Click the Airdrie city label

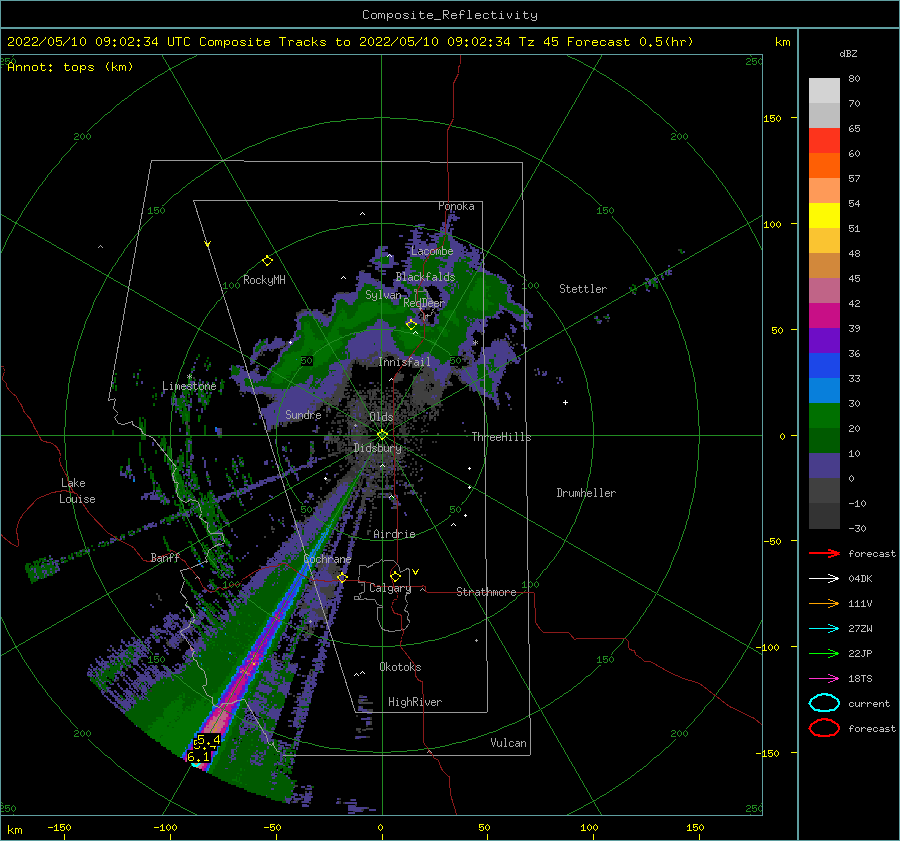394,534
